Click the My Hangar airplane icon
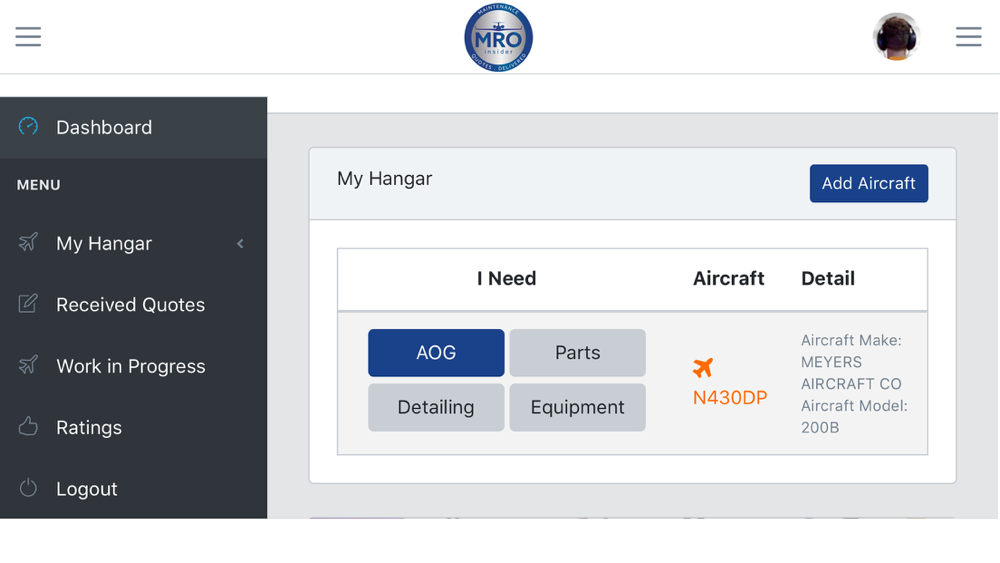 28,242
